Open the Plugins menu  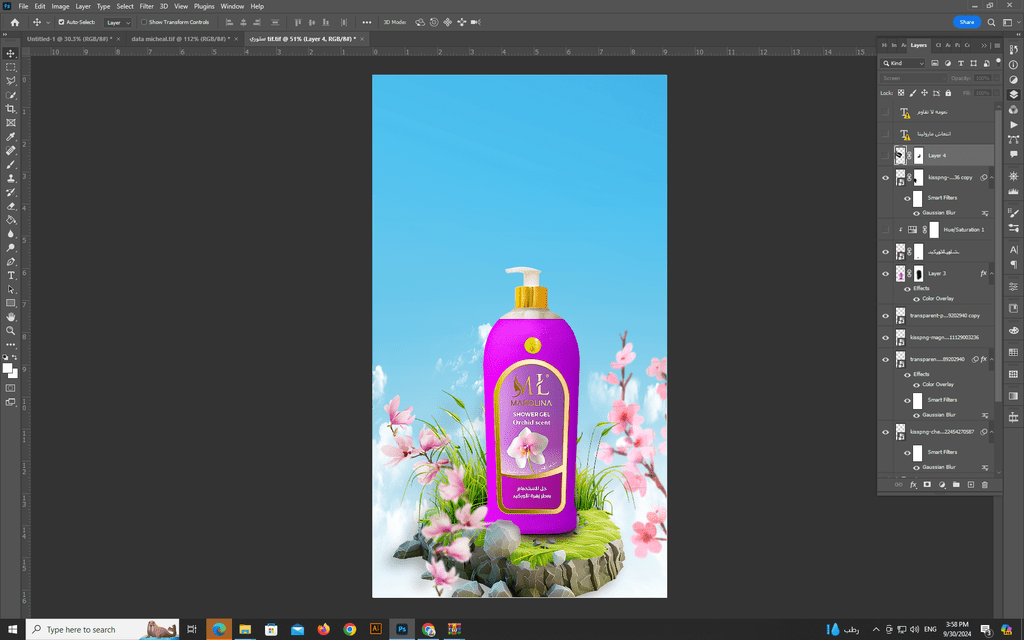(x=204, y=7)
